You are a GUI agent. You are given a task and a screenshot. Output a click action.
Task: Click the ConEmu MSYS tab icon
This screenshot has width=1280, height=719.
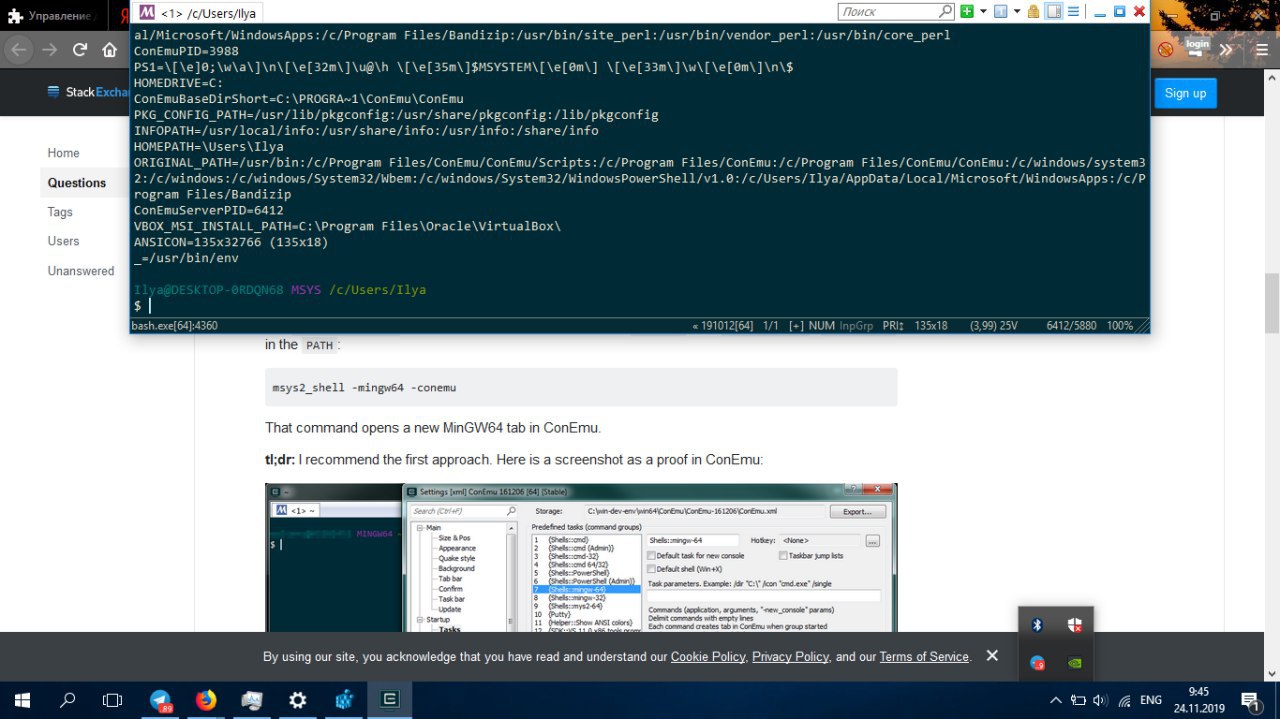coord(146,13)
